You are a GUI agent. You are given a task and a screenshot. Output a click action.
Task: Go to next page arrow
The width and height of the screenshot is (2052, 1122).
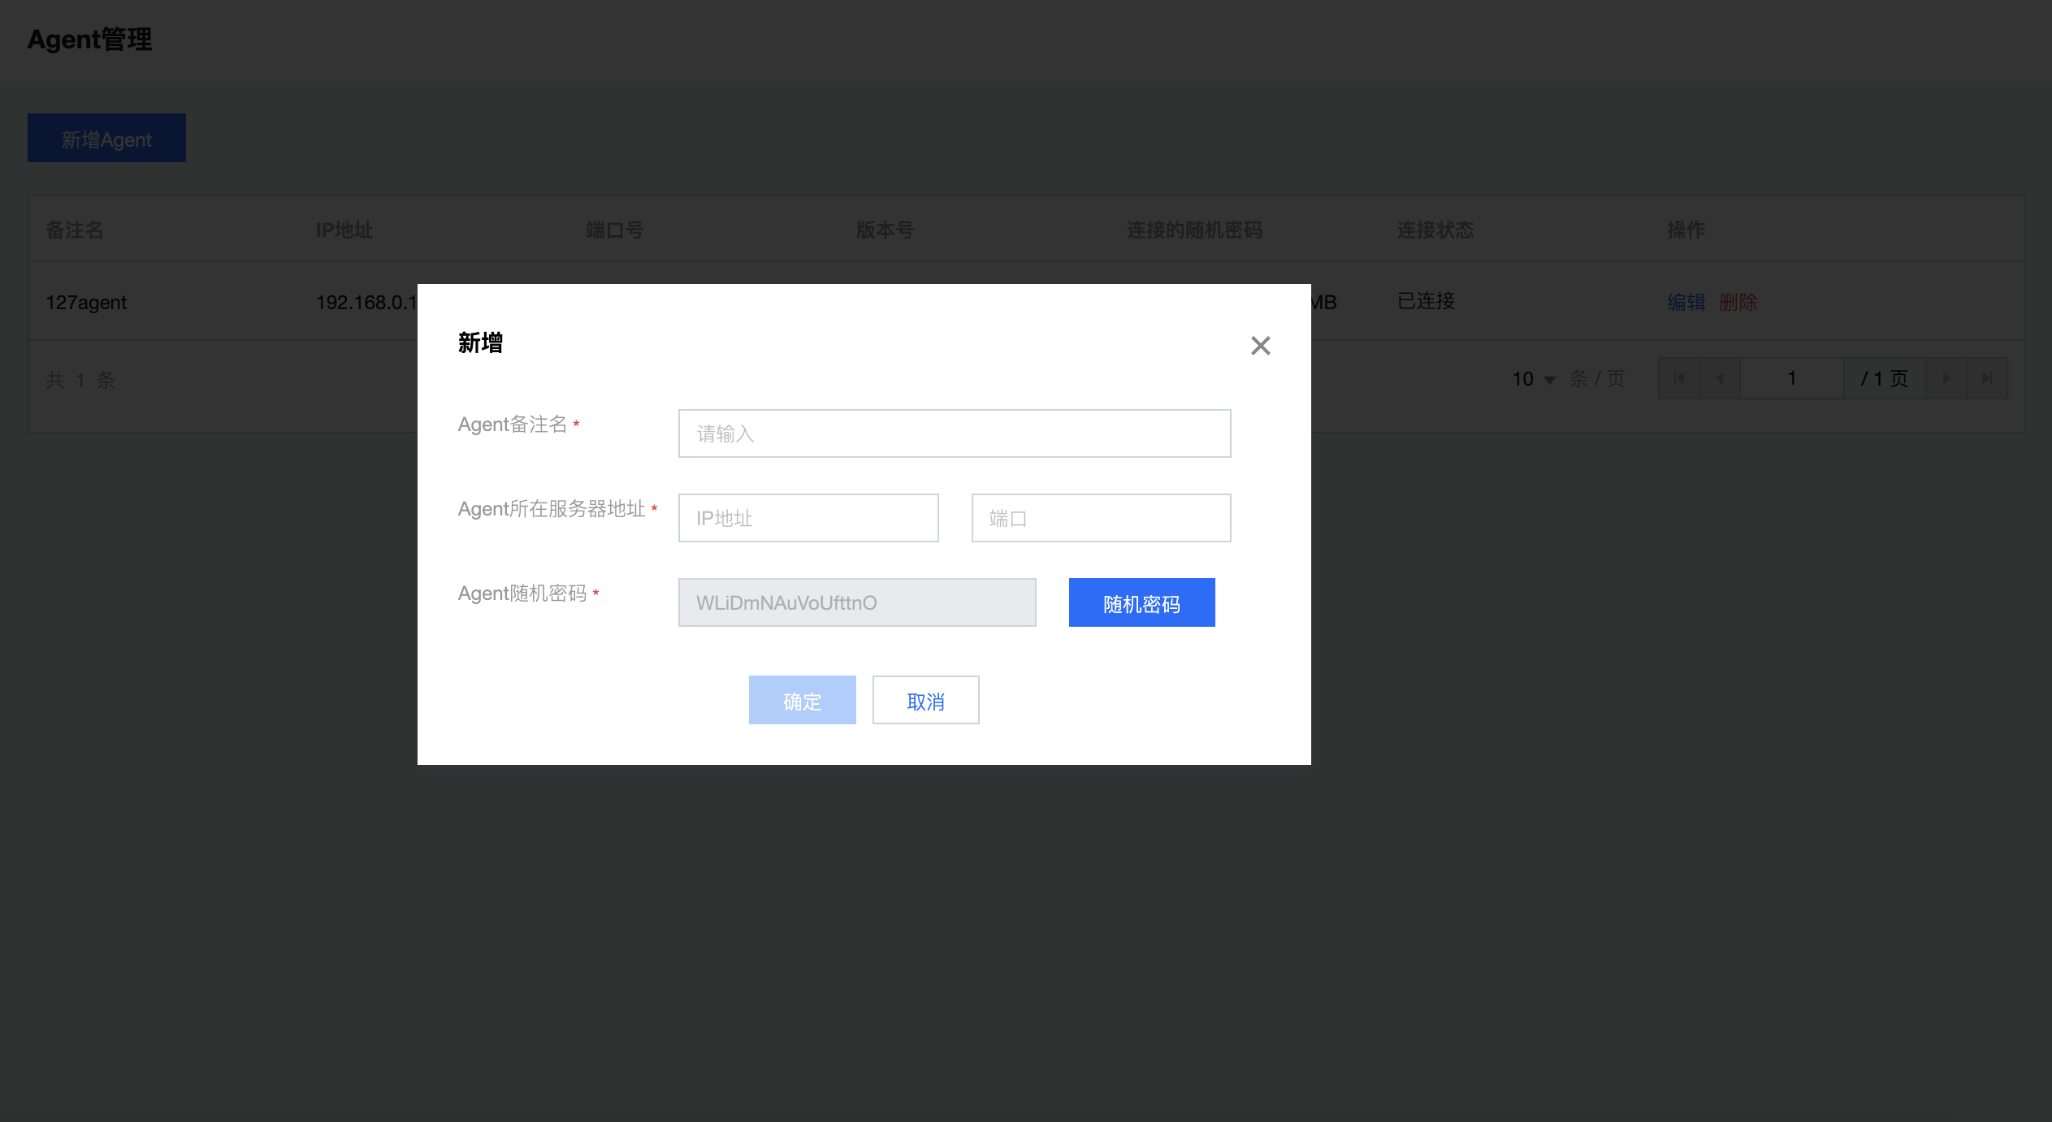click(x=1946, y=378)
